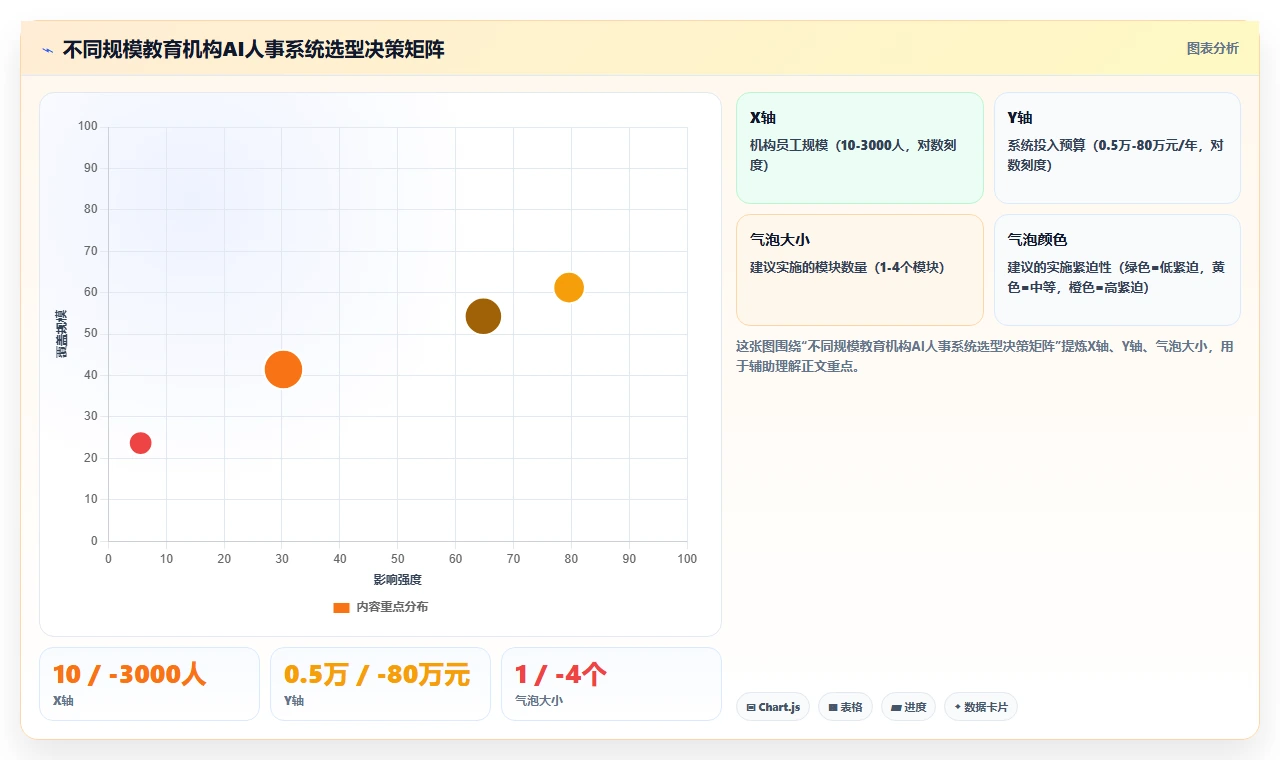Click the red bubble in chart
This screenshot has height=760, width=1280.
point(140,443)
